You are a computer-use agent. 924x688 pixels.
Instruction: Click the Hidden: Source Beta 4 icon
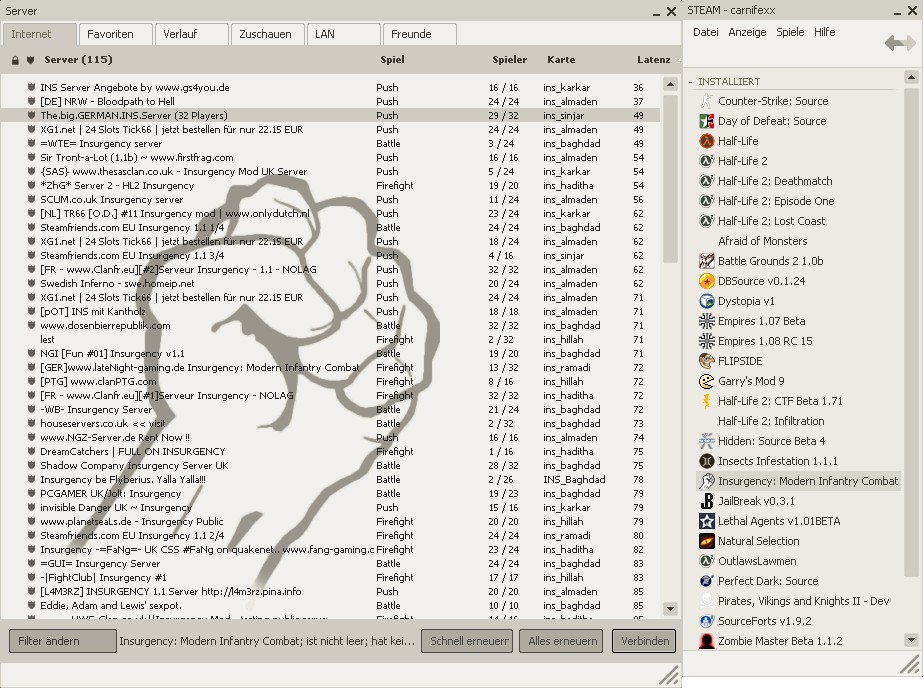pyautogui.click(x=706, y=441)
